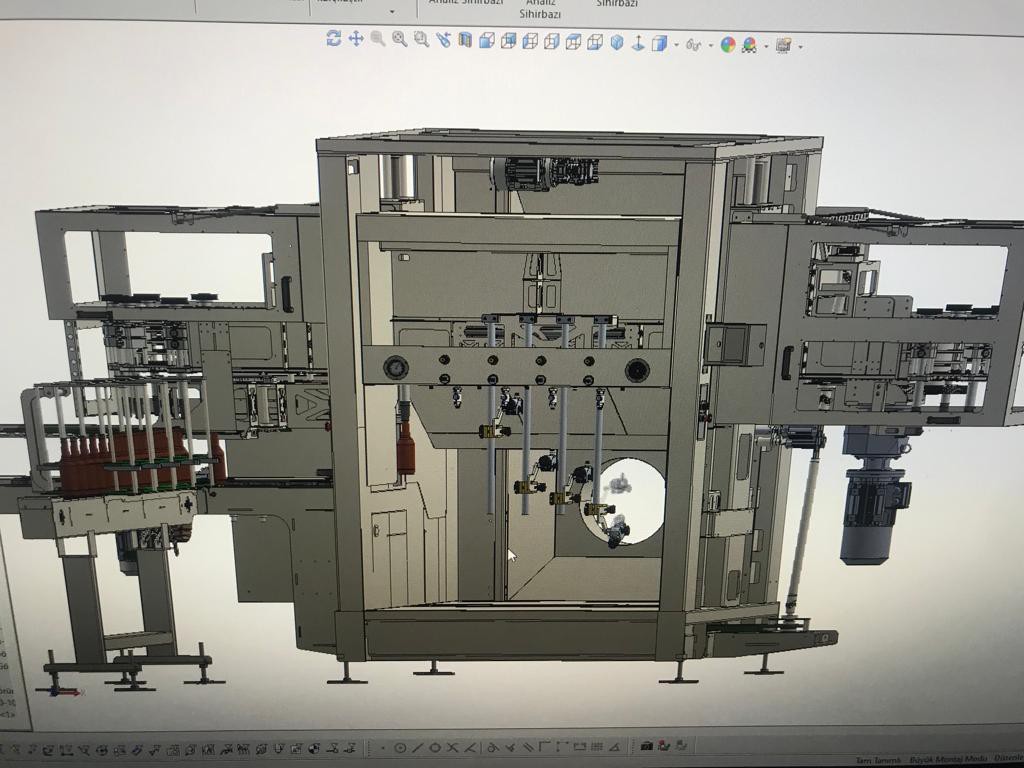Screen dimensions: 1024x768
Task: Click 'Büyük Montaj Modu' in the status bar
Action: (x=948, y=759)
